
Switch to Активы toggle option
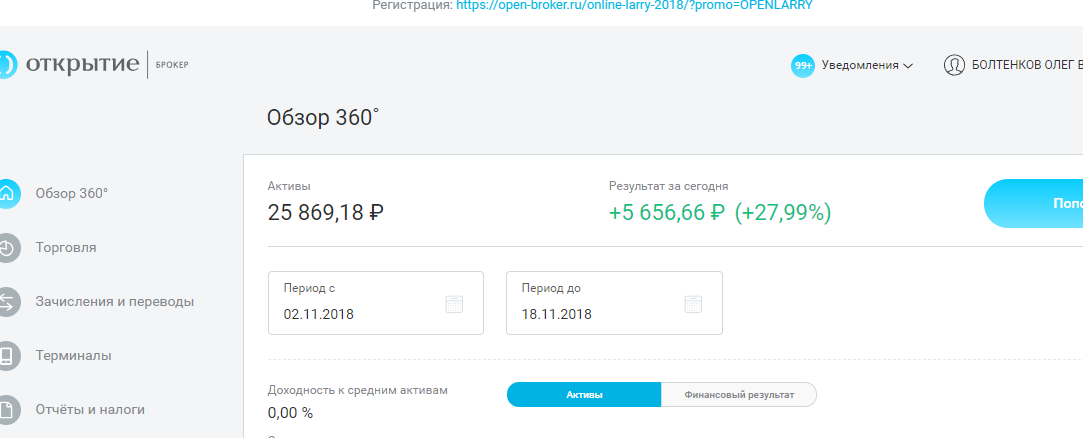(584, 395)
